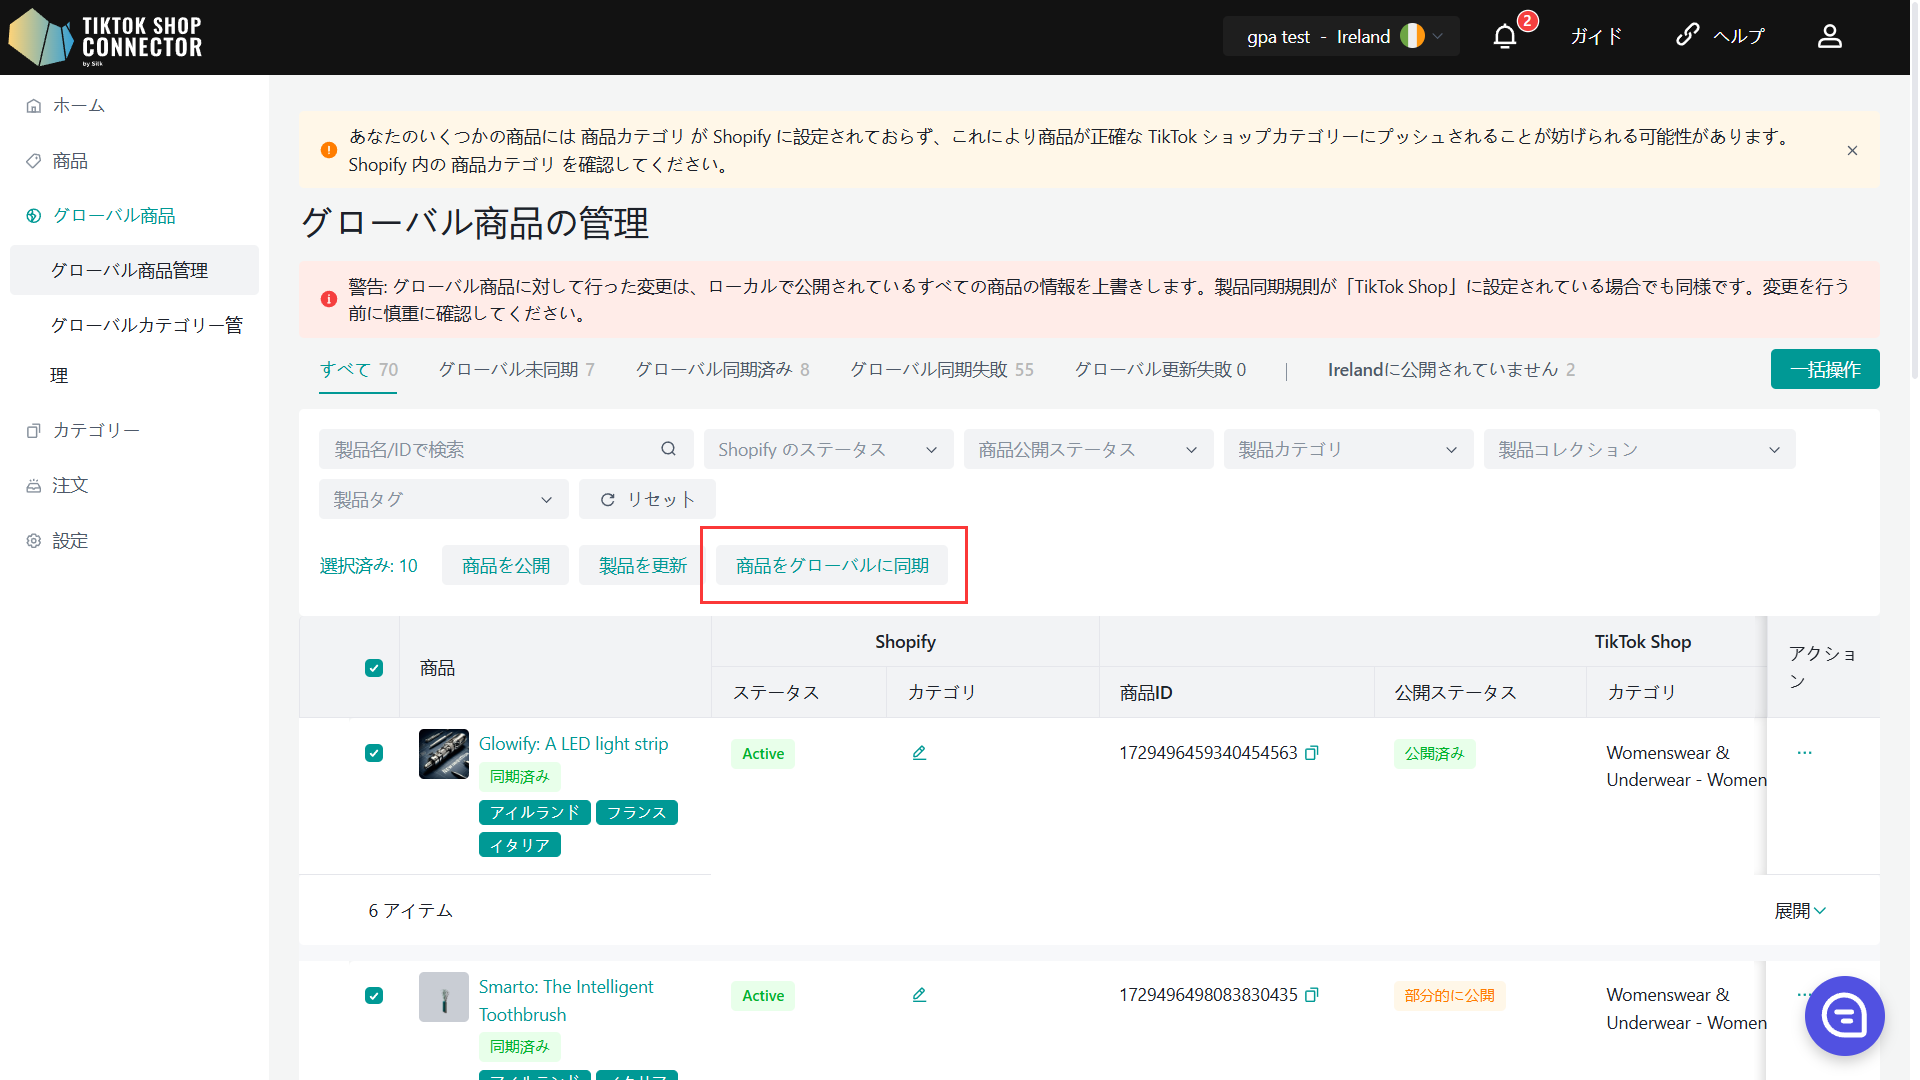This screenshot has height=1080, width=1920.
Task: Open カテゴリー in the left sidebar
Action: point(96,430)
